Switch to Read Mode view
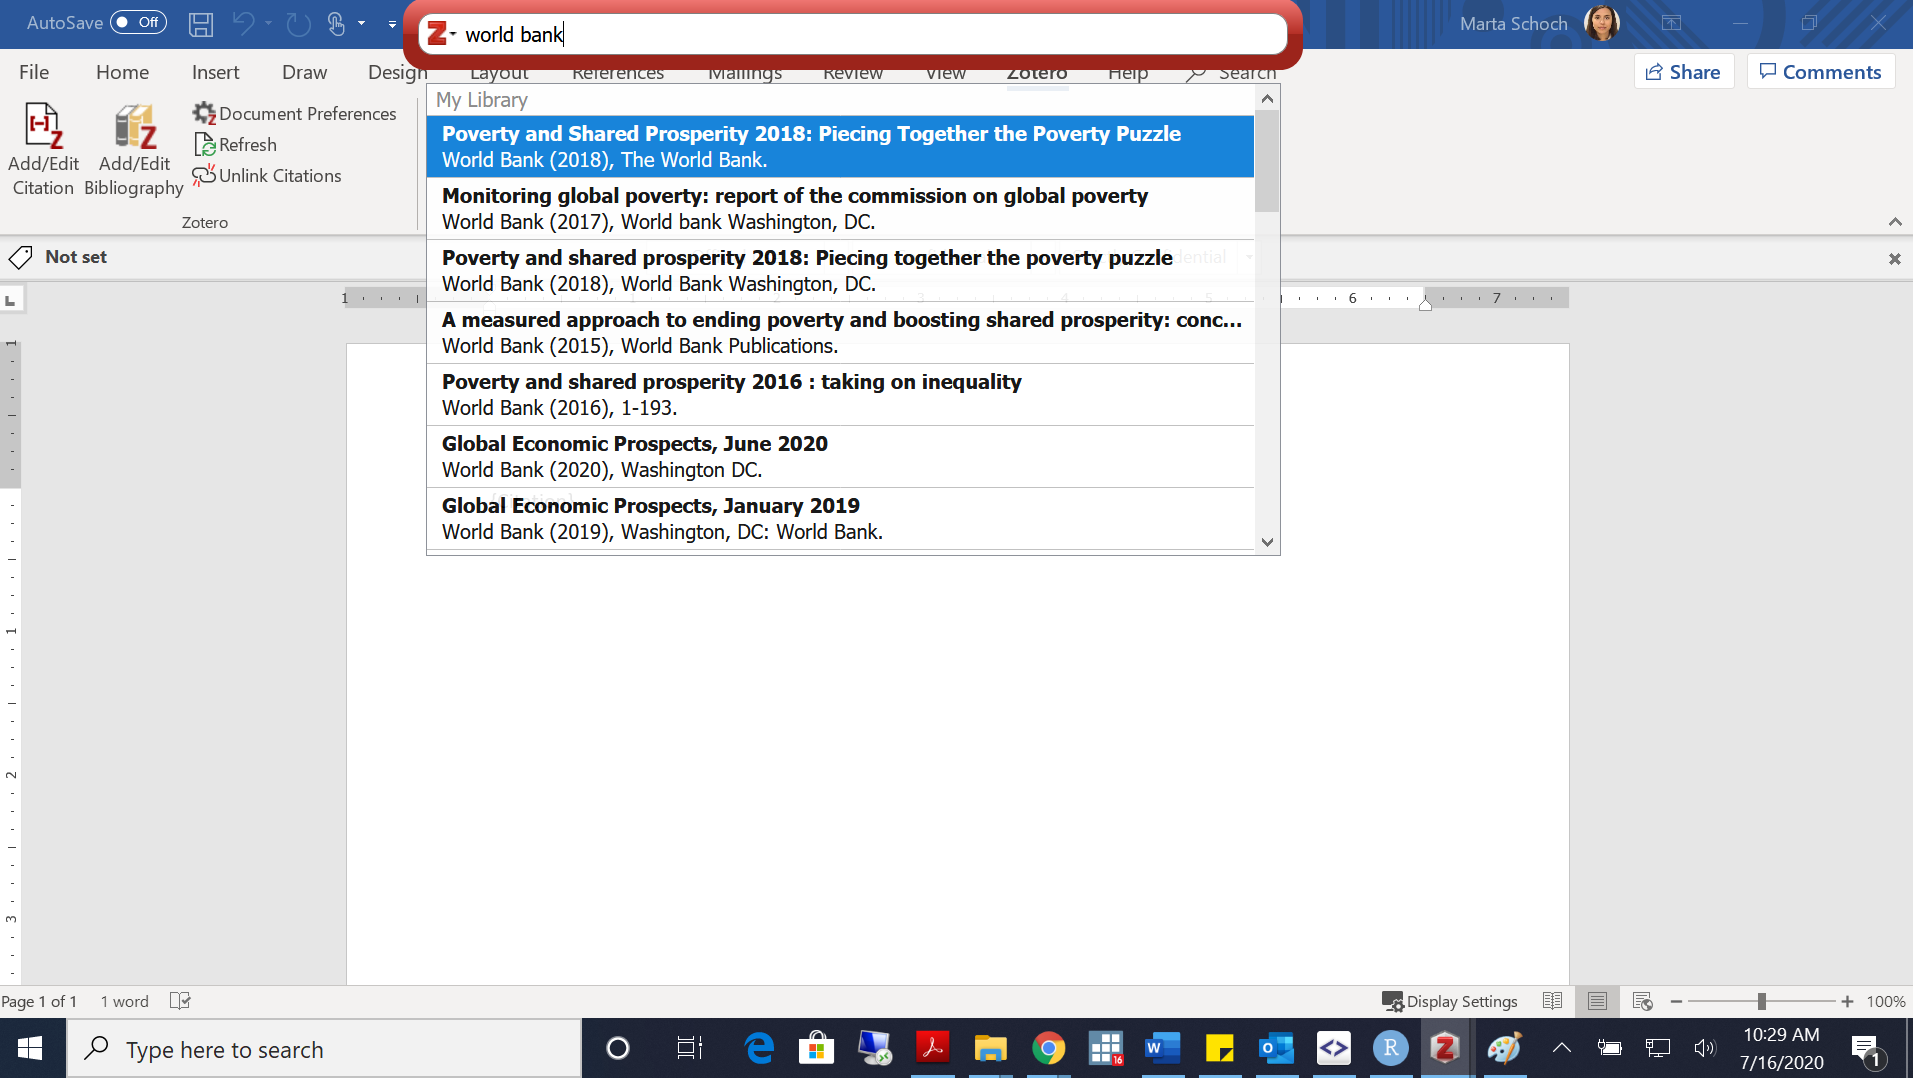 1552,1001
